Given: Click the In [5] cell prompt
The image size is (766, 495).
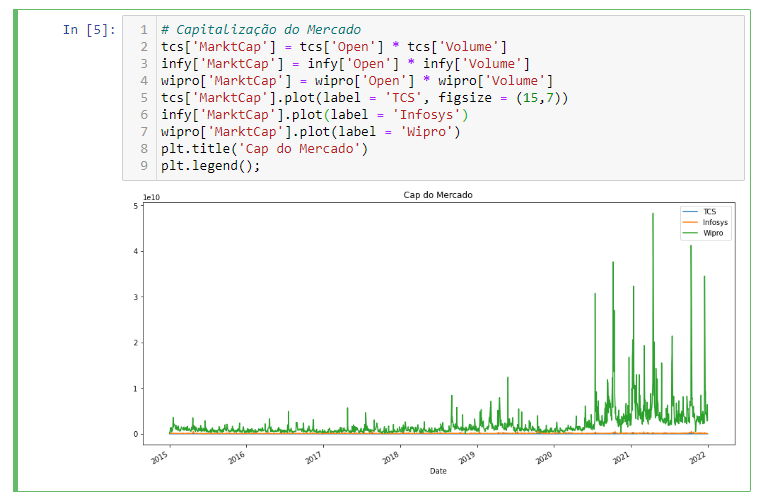Looking at the screenshot, I should pos(89,30).
